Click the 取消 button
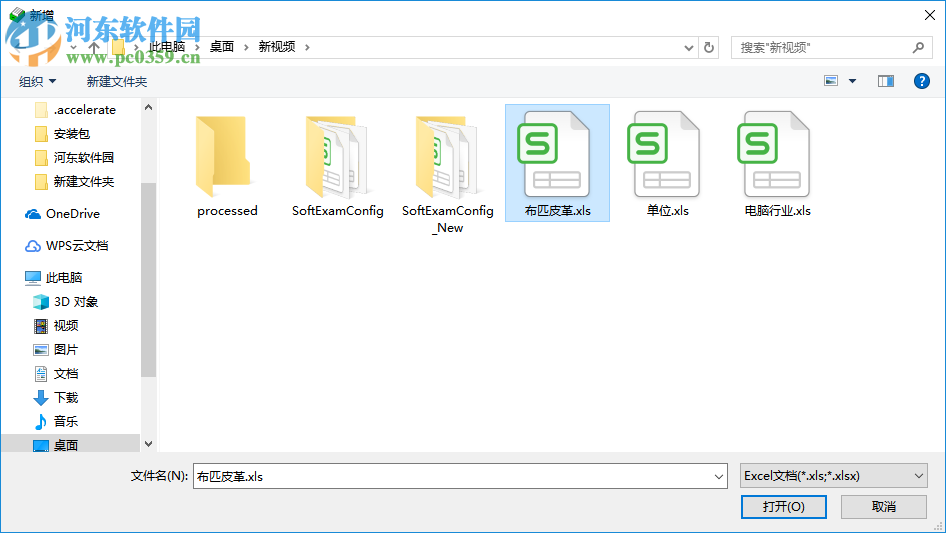 884,506
